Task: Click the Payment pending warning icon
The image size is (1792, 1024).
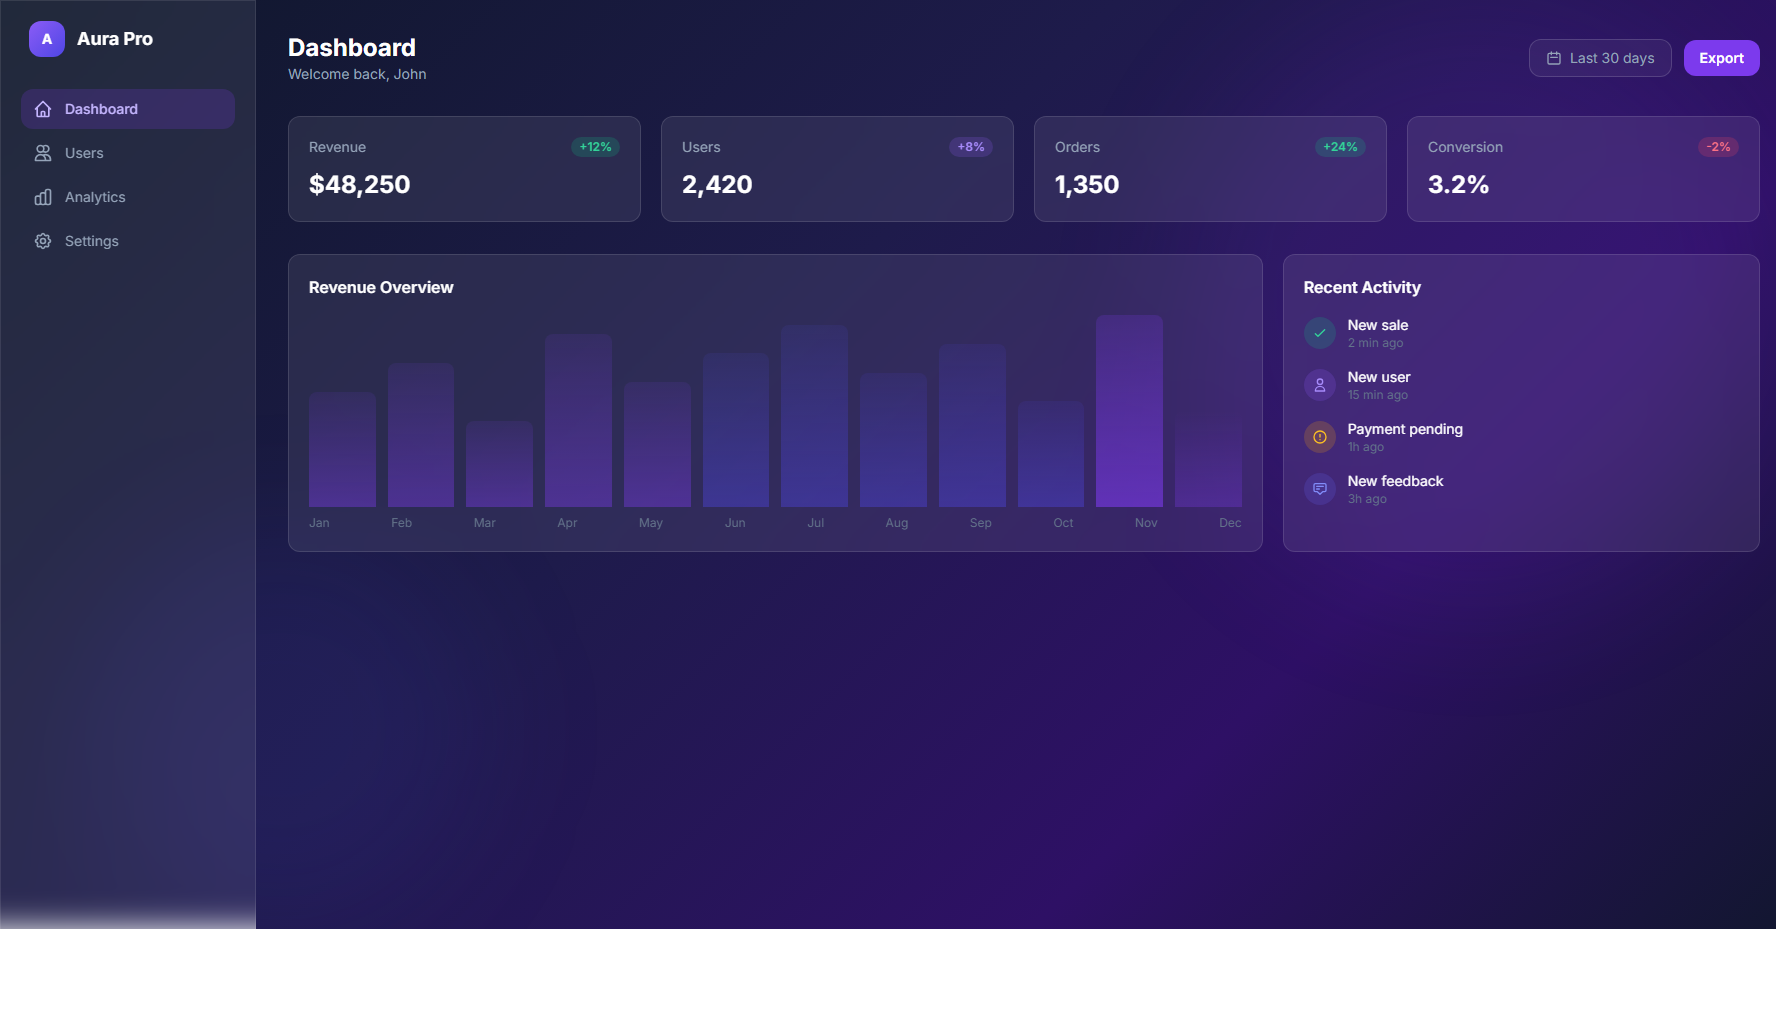Action: (1320, 437)
